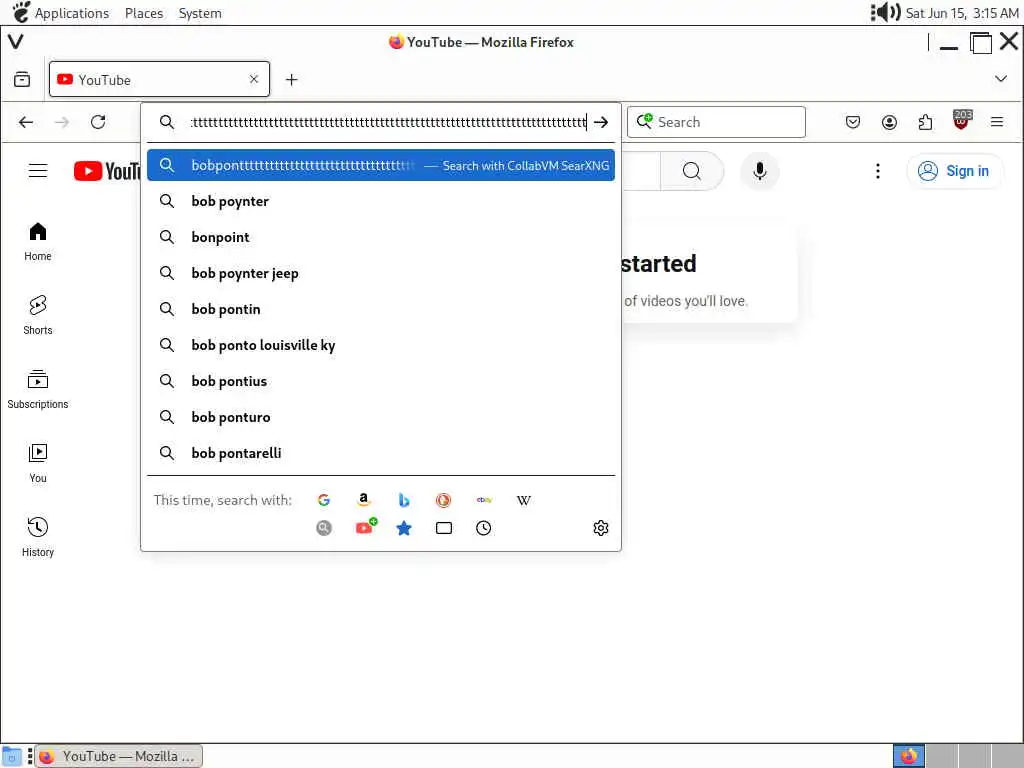Image resolution: width=1024 pixels, height=768 pixels.
Task: Open the extensions puzzle icon
Action: [925, 122]
